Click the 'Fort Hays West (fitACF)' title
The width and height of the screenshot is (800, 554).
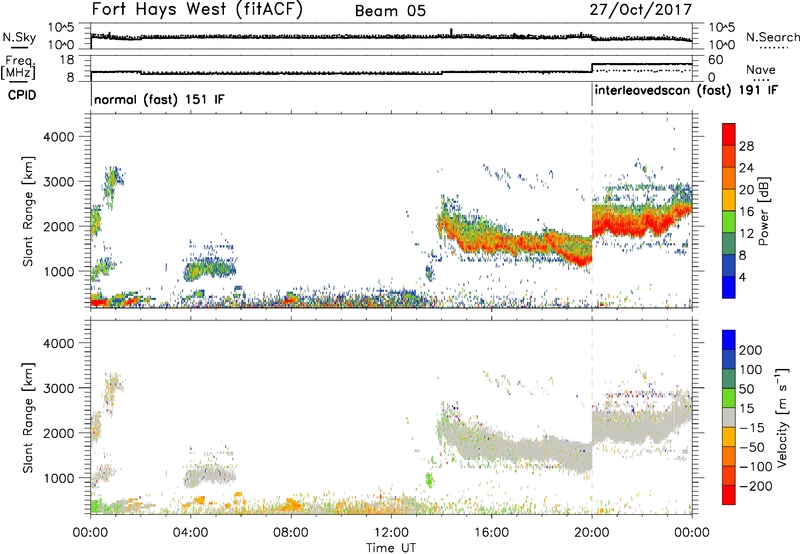click(197, 10)
